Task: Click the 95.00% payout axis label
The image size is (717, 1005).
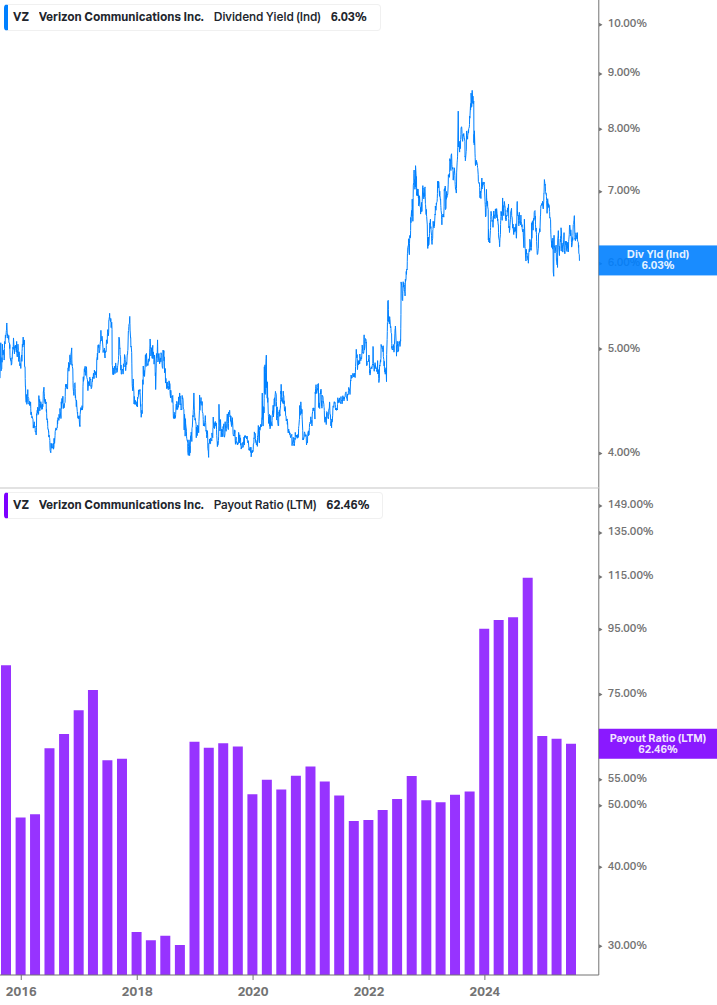Action: click(x=627, y=629)
